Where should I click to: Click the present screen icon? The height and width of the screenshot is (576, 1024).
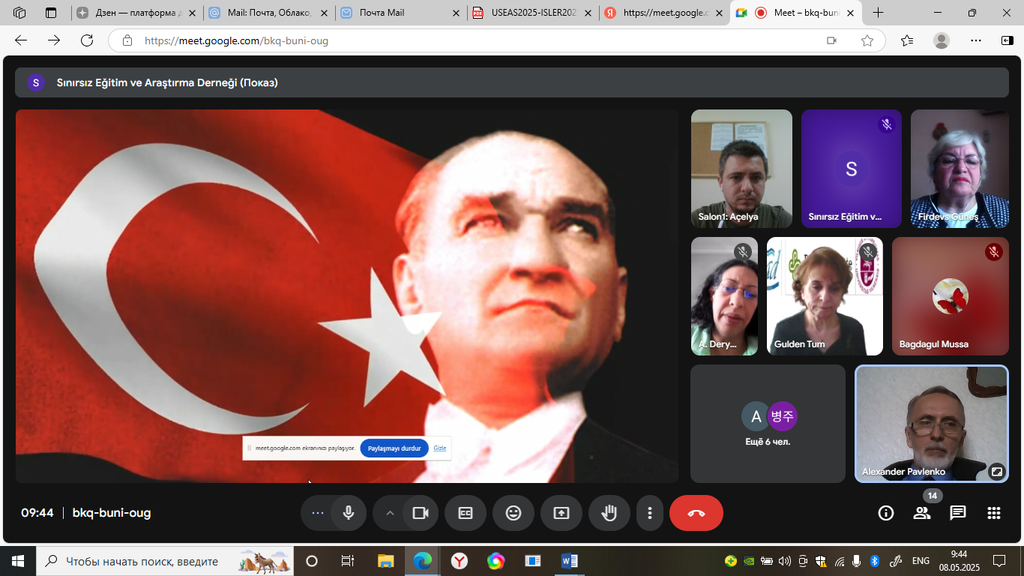coord(561,513)
